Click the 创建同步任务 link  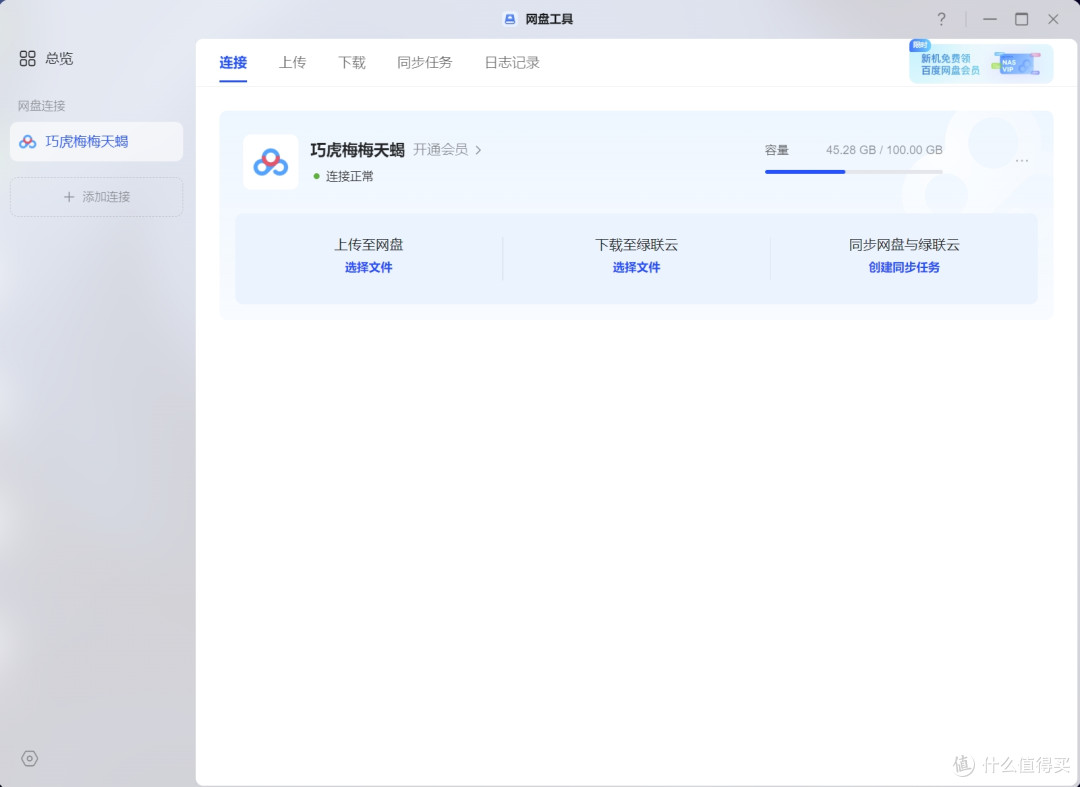click(904, 267)
